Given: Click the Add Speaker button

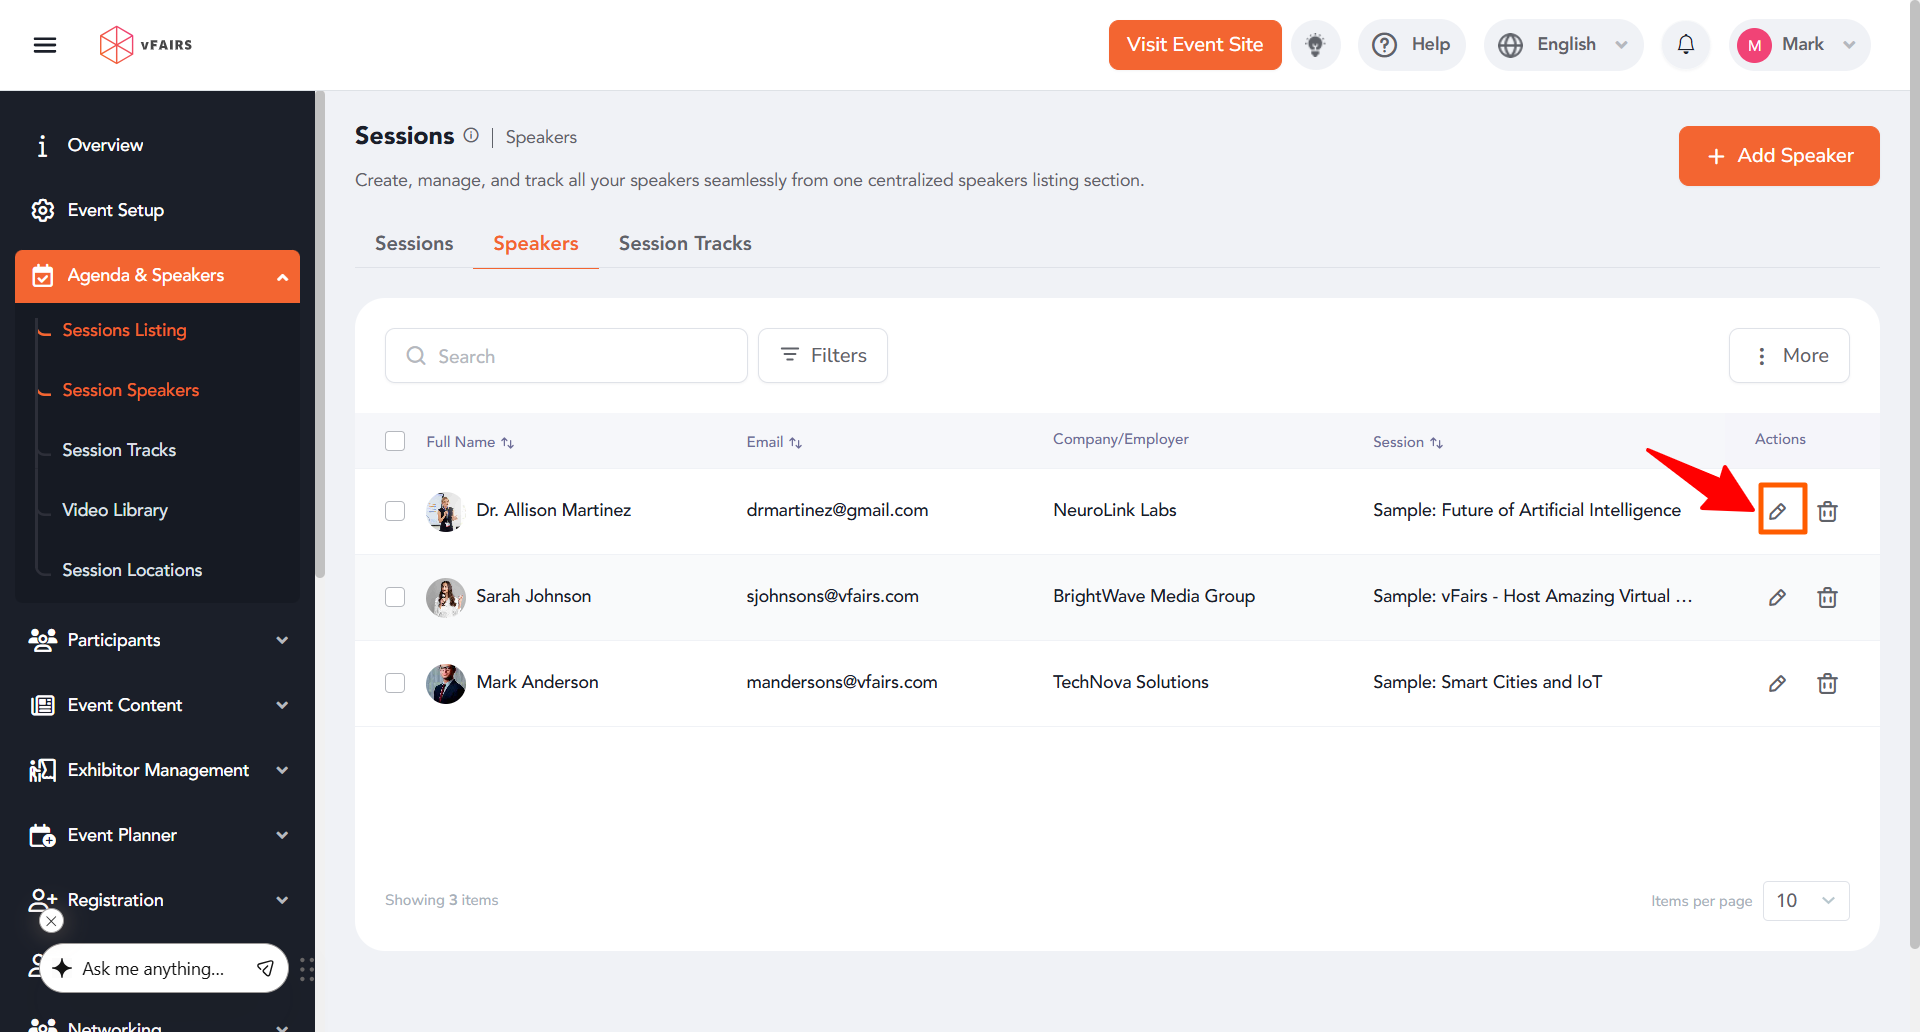Looking at the screenshot, I should point(1779,156).
